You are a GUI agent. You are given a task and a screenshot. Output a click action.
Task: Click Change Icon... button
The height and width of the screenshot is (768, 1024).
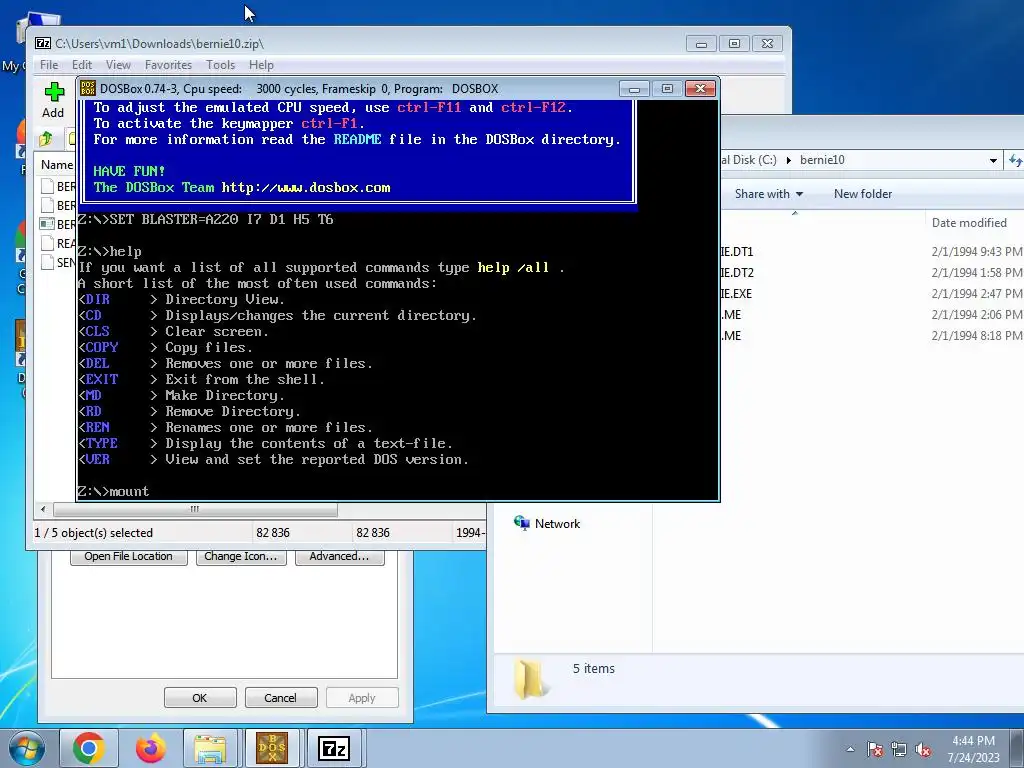(x=241, y=556)
